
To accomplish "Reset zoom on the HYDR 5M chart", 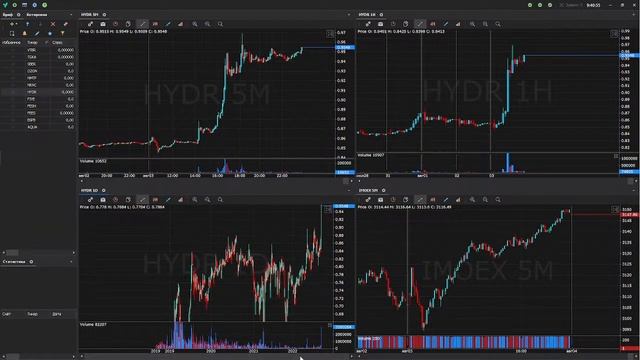I will pos(220,24).
